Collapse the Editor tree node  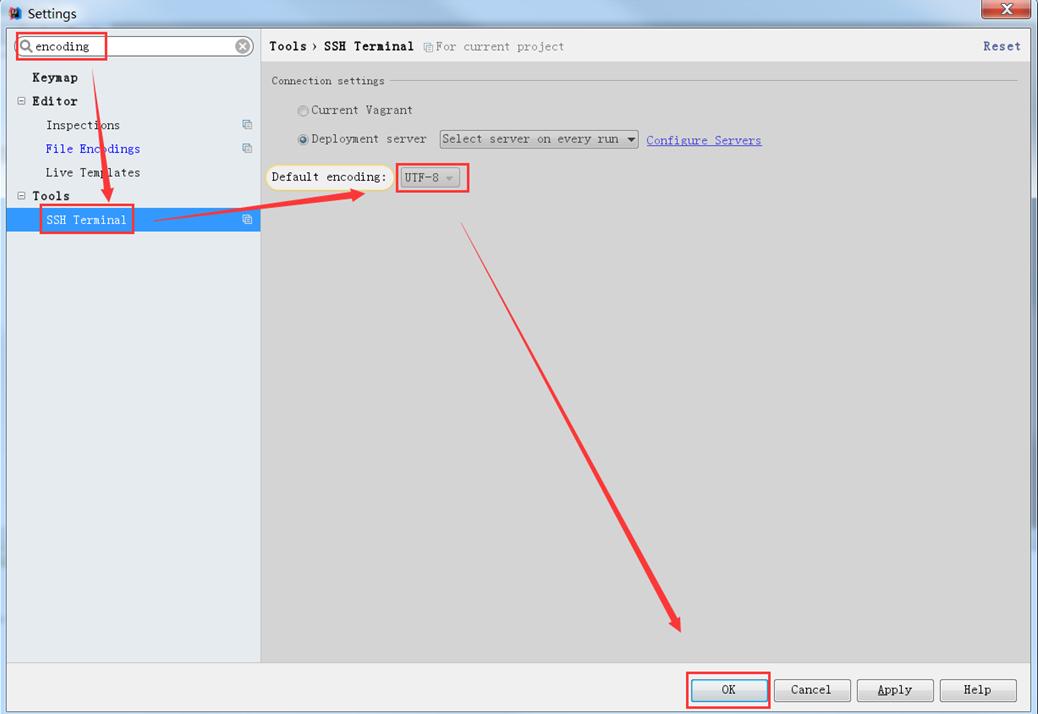[x=21, y=101]
